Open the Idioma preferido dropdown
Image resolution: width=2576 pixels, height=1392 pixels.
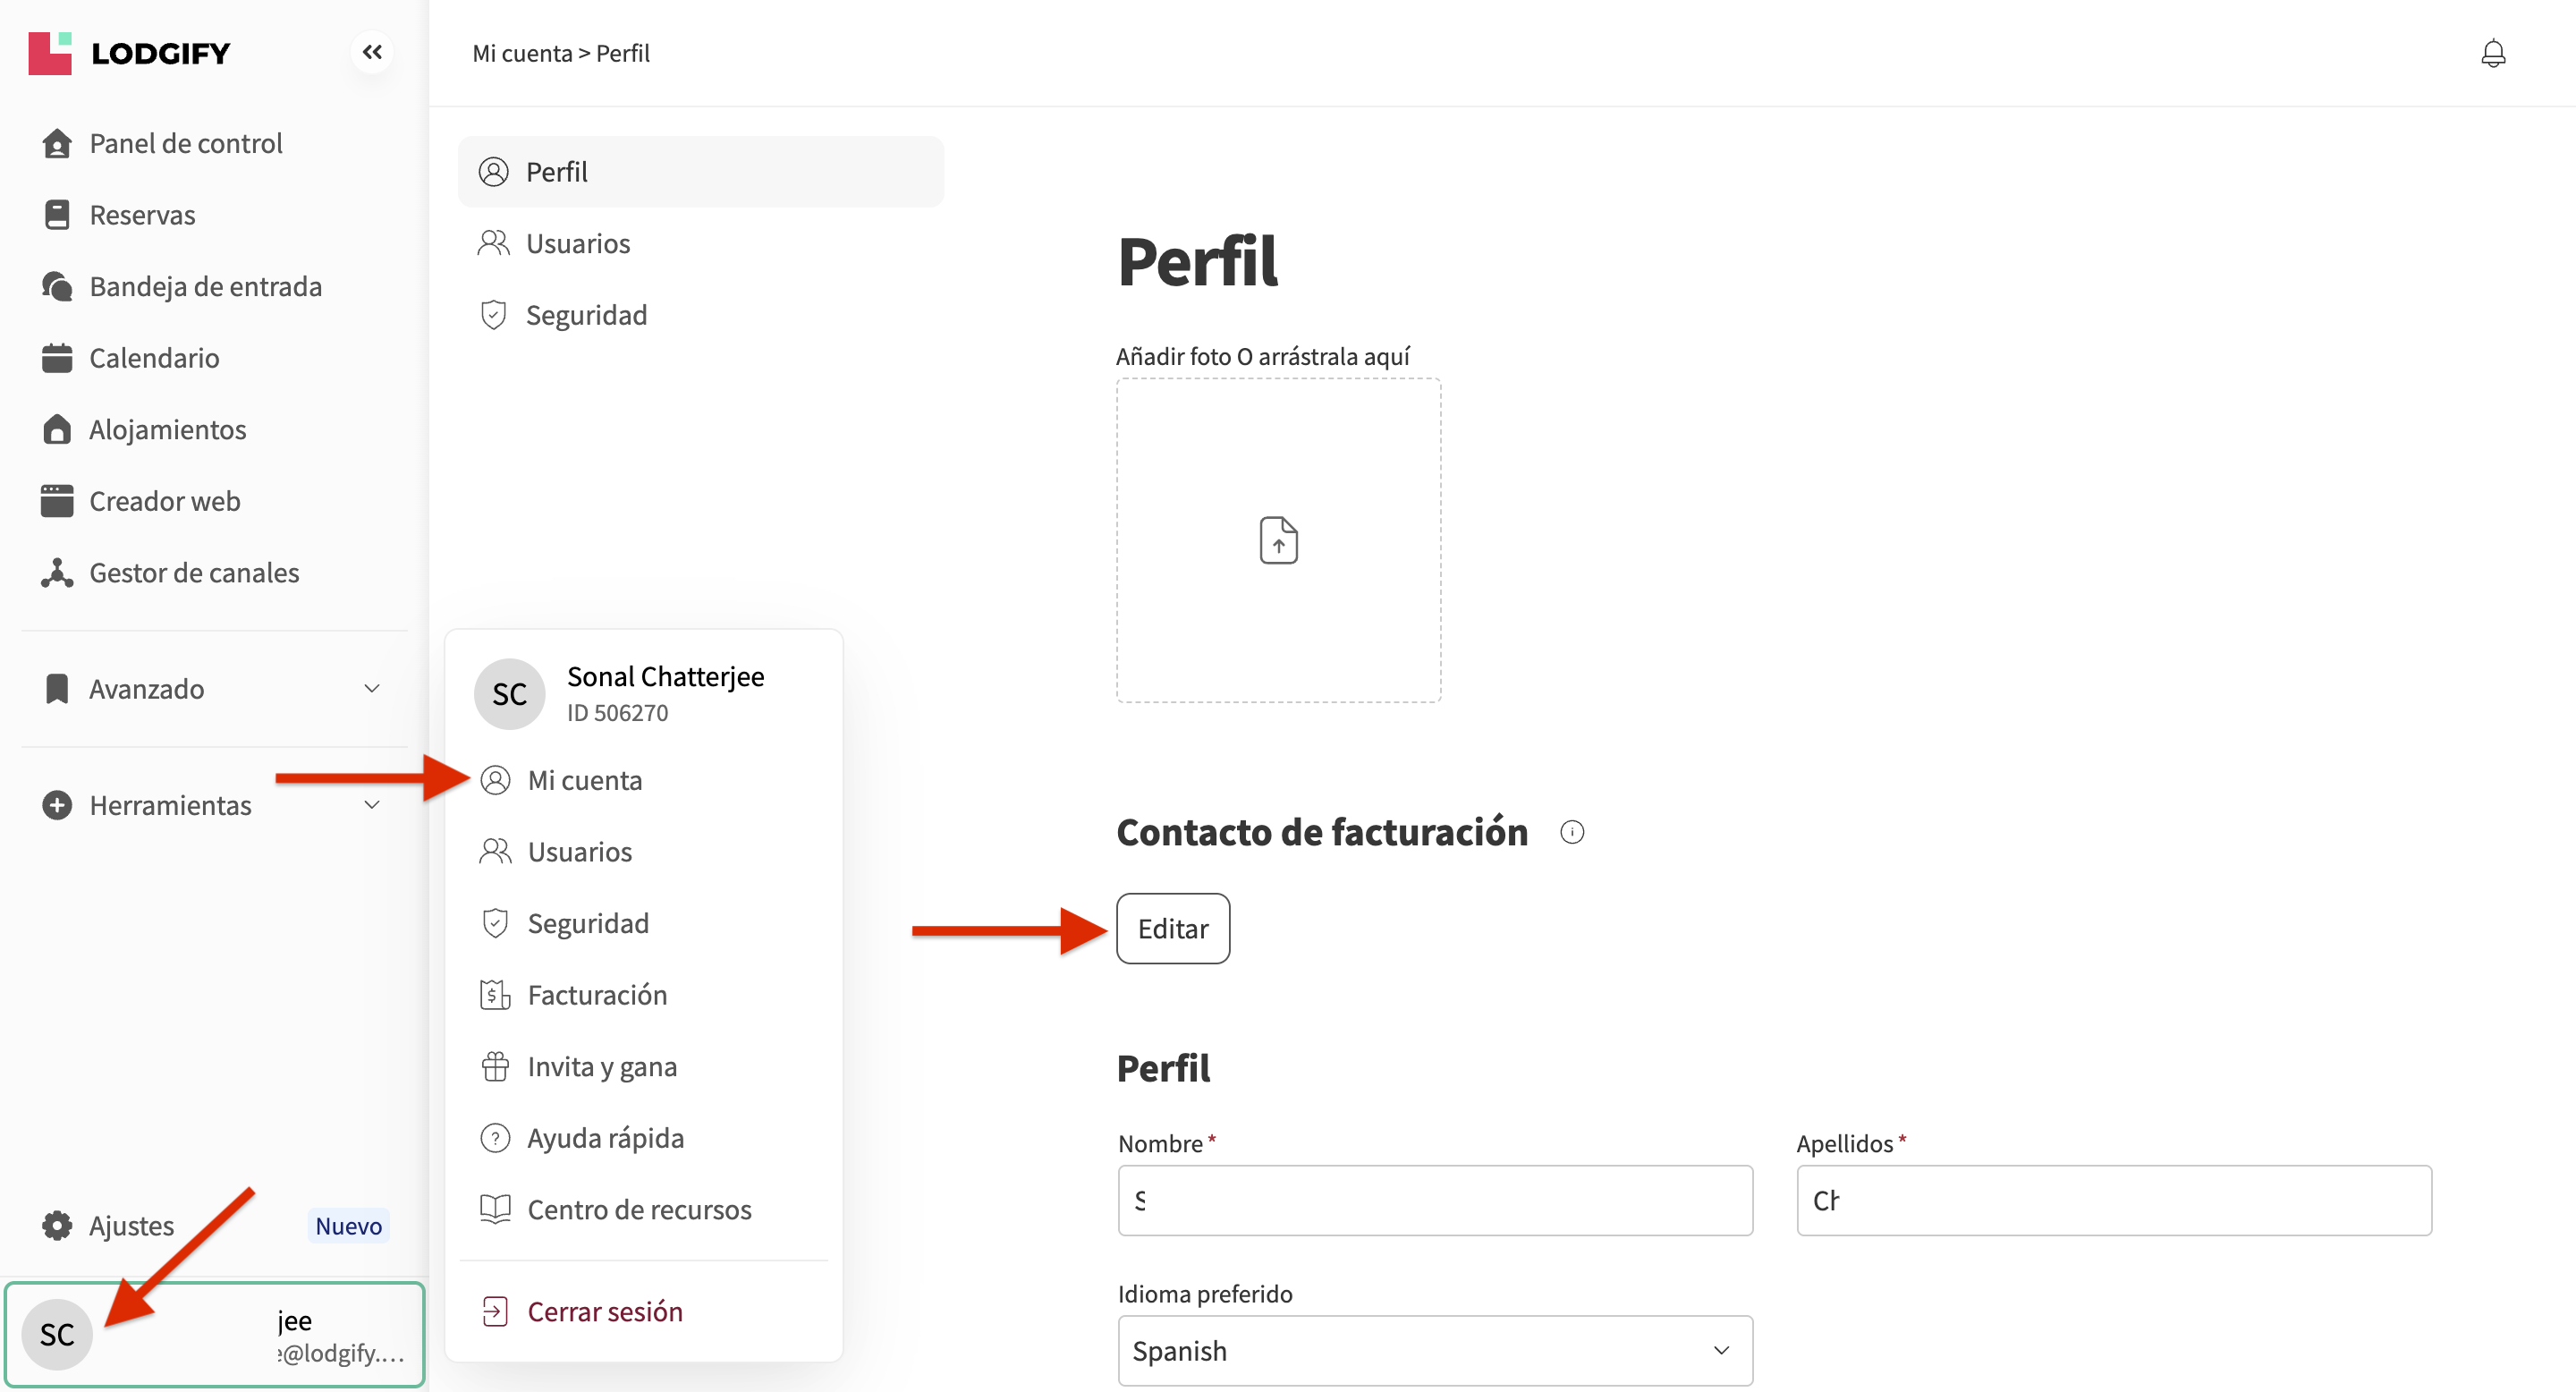pos(1434,1350)
